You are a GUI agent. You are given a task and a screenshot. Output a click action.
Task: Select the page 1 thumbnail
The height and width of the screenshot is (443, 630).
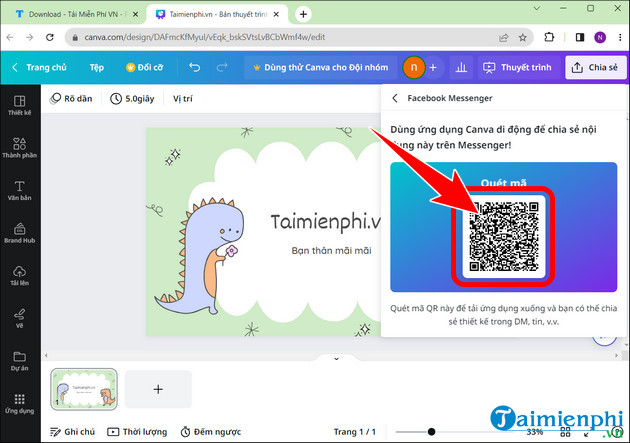tap(84, 389)
